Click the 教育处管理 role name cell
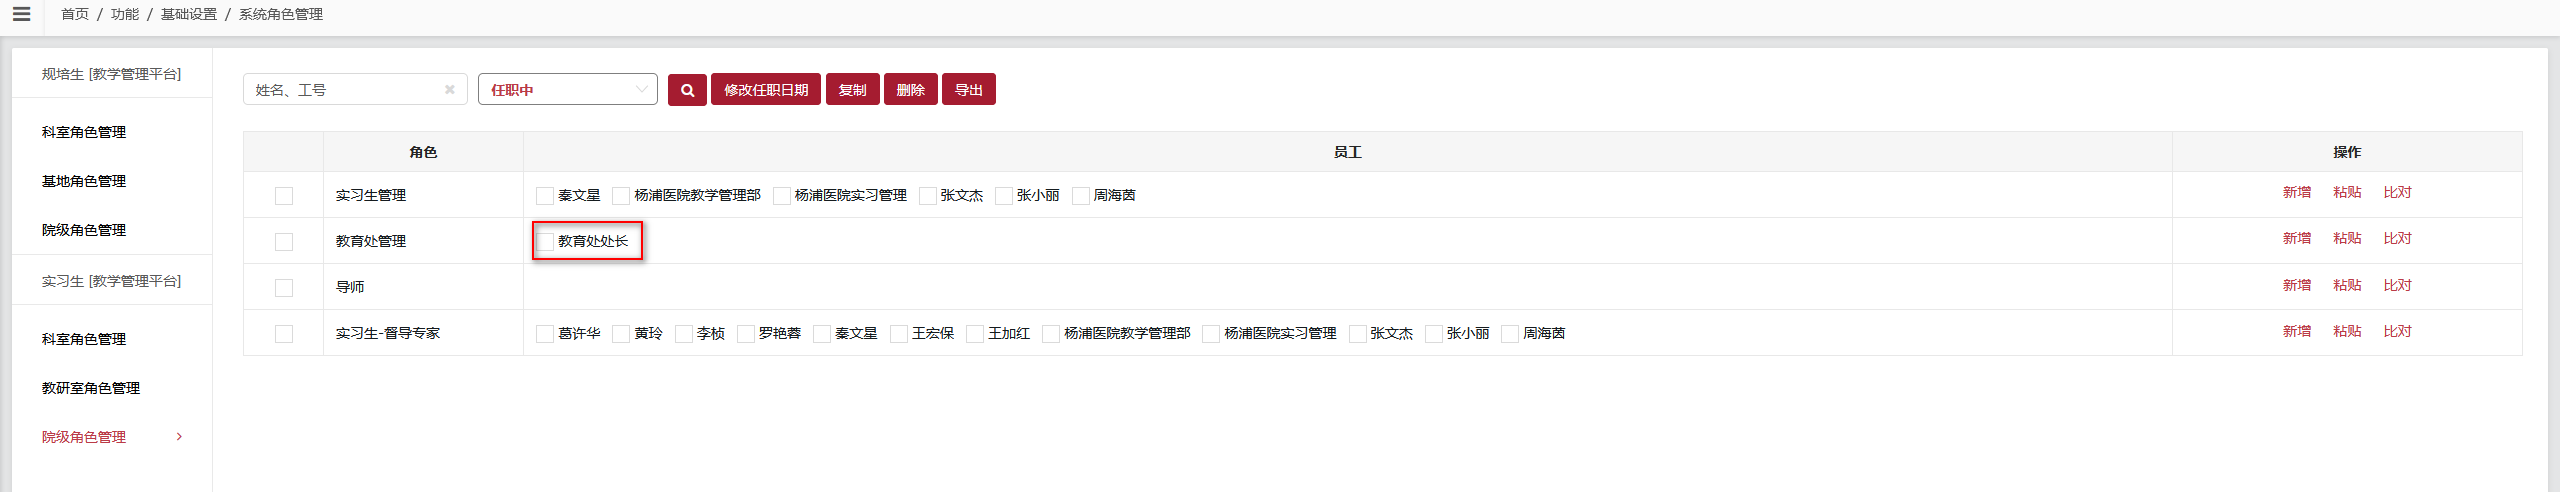The width and height of the screenshot is (2560, 492). [x=423, y=241]
